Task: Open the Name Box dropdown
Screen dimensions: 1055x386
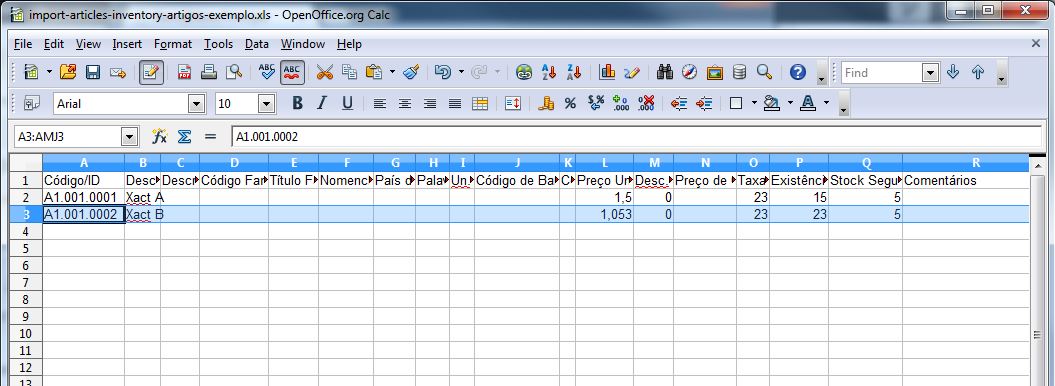Action: pyautogui.click(x=129, y=137)
